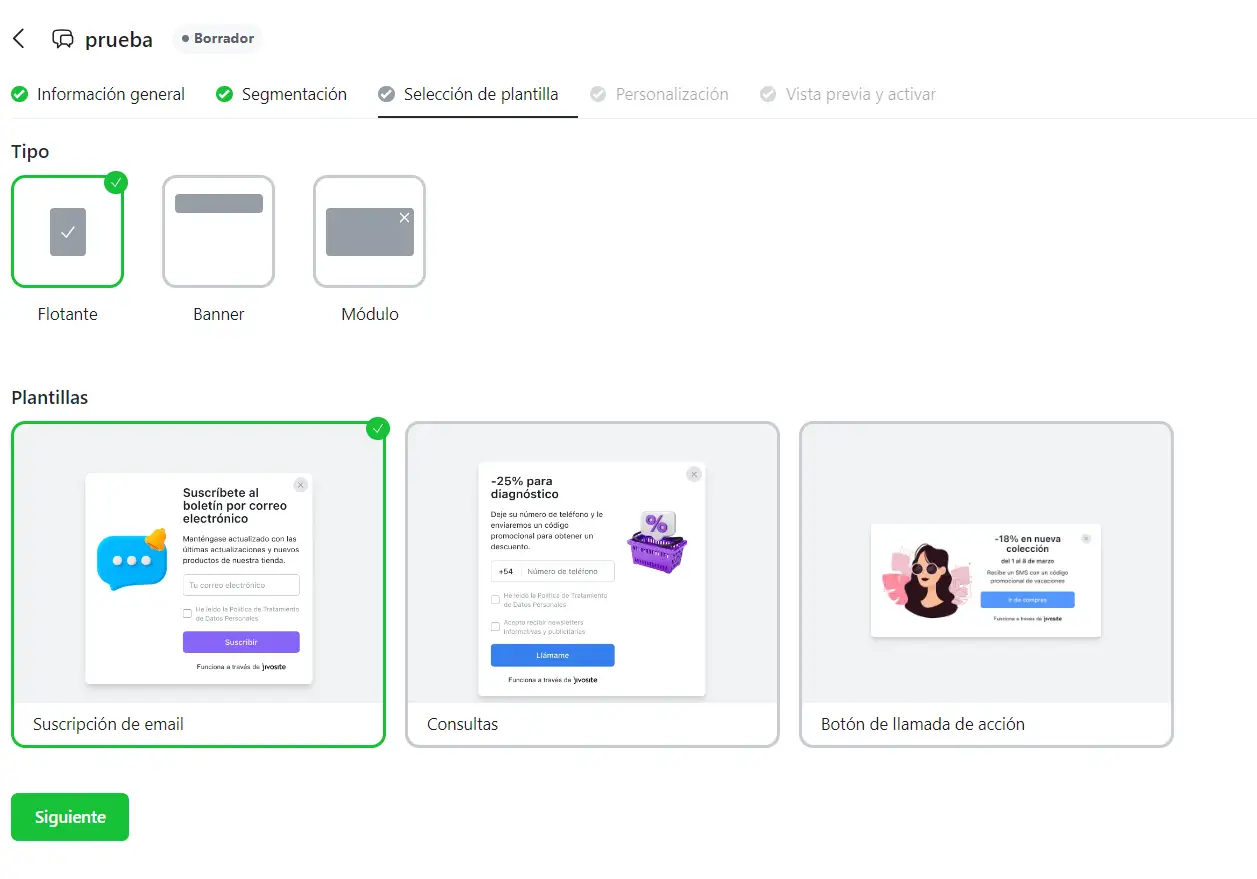Choose the Suscripción de email template

[x=198, y=584]
